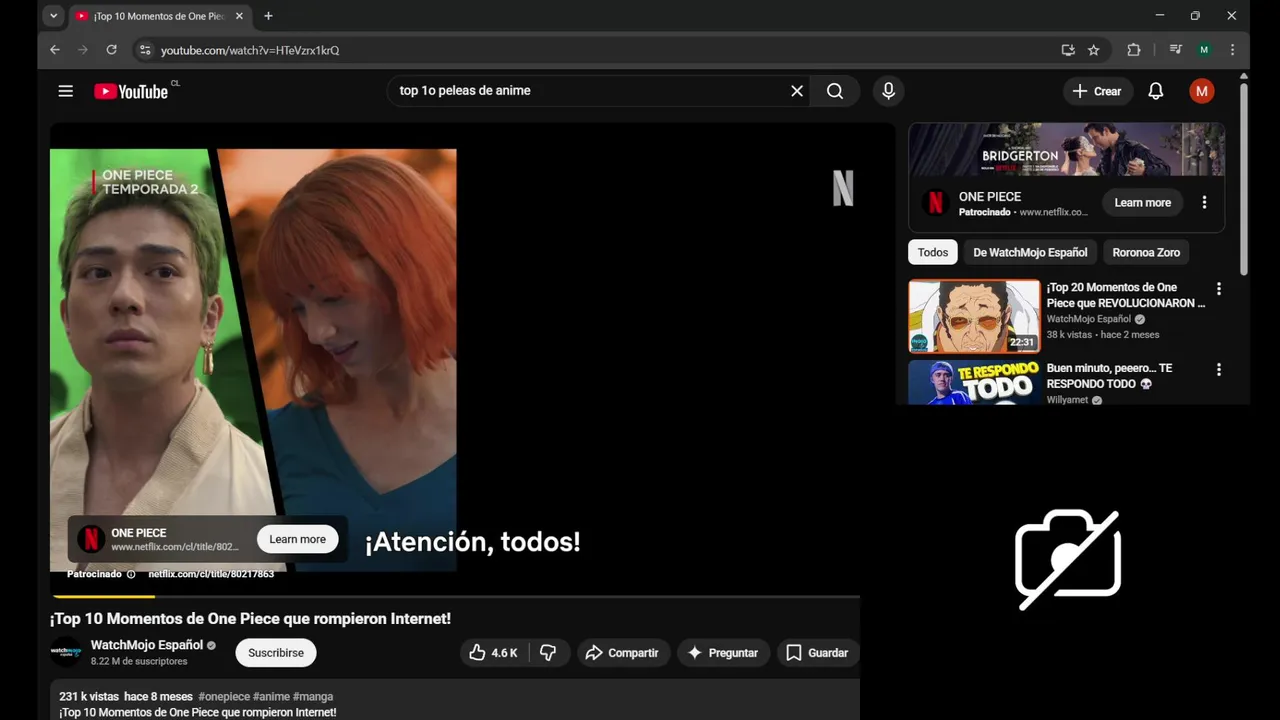1280x720 pixels.
Task: Go to the YouTube home logo
Action: pos(131,91)
